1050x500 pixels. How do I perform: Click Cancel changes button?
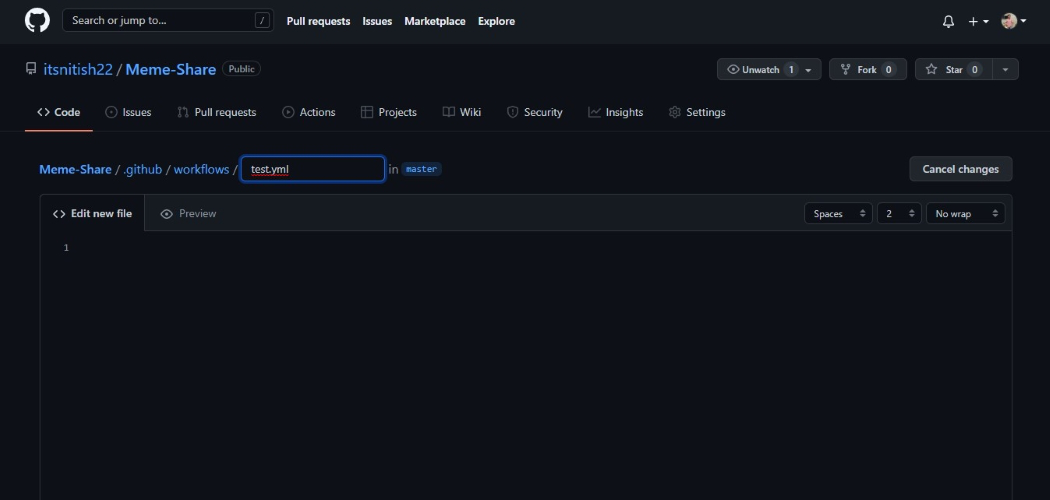[x=960, y=169]
